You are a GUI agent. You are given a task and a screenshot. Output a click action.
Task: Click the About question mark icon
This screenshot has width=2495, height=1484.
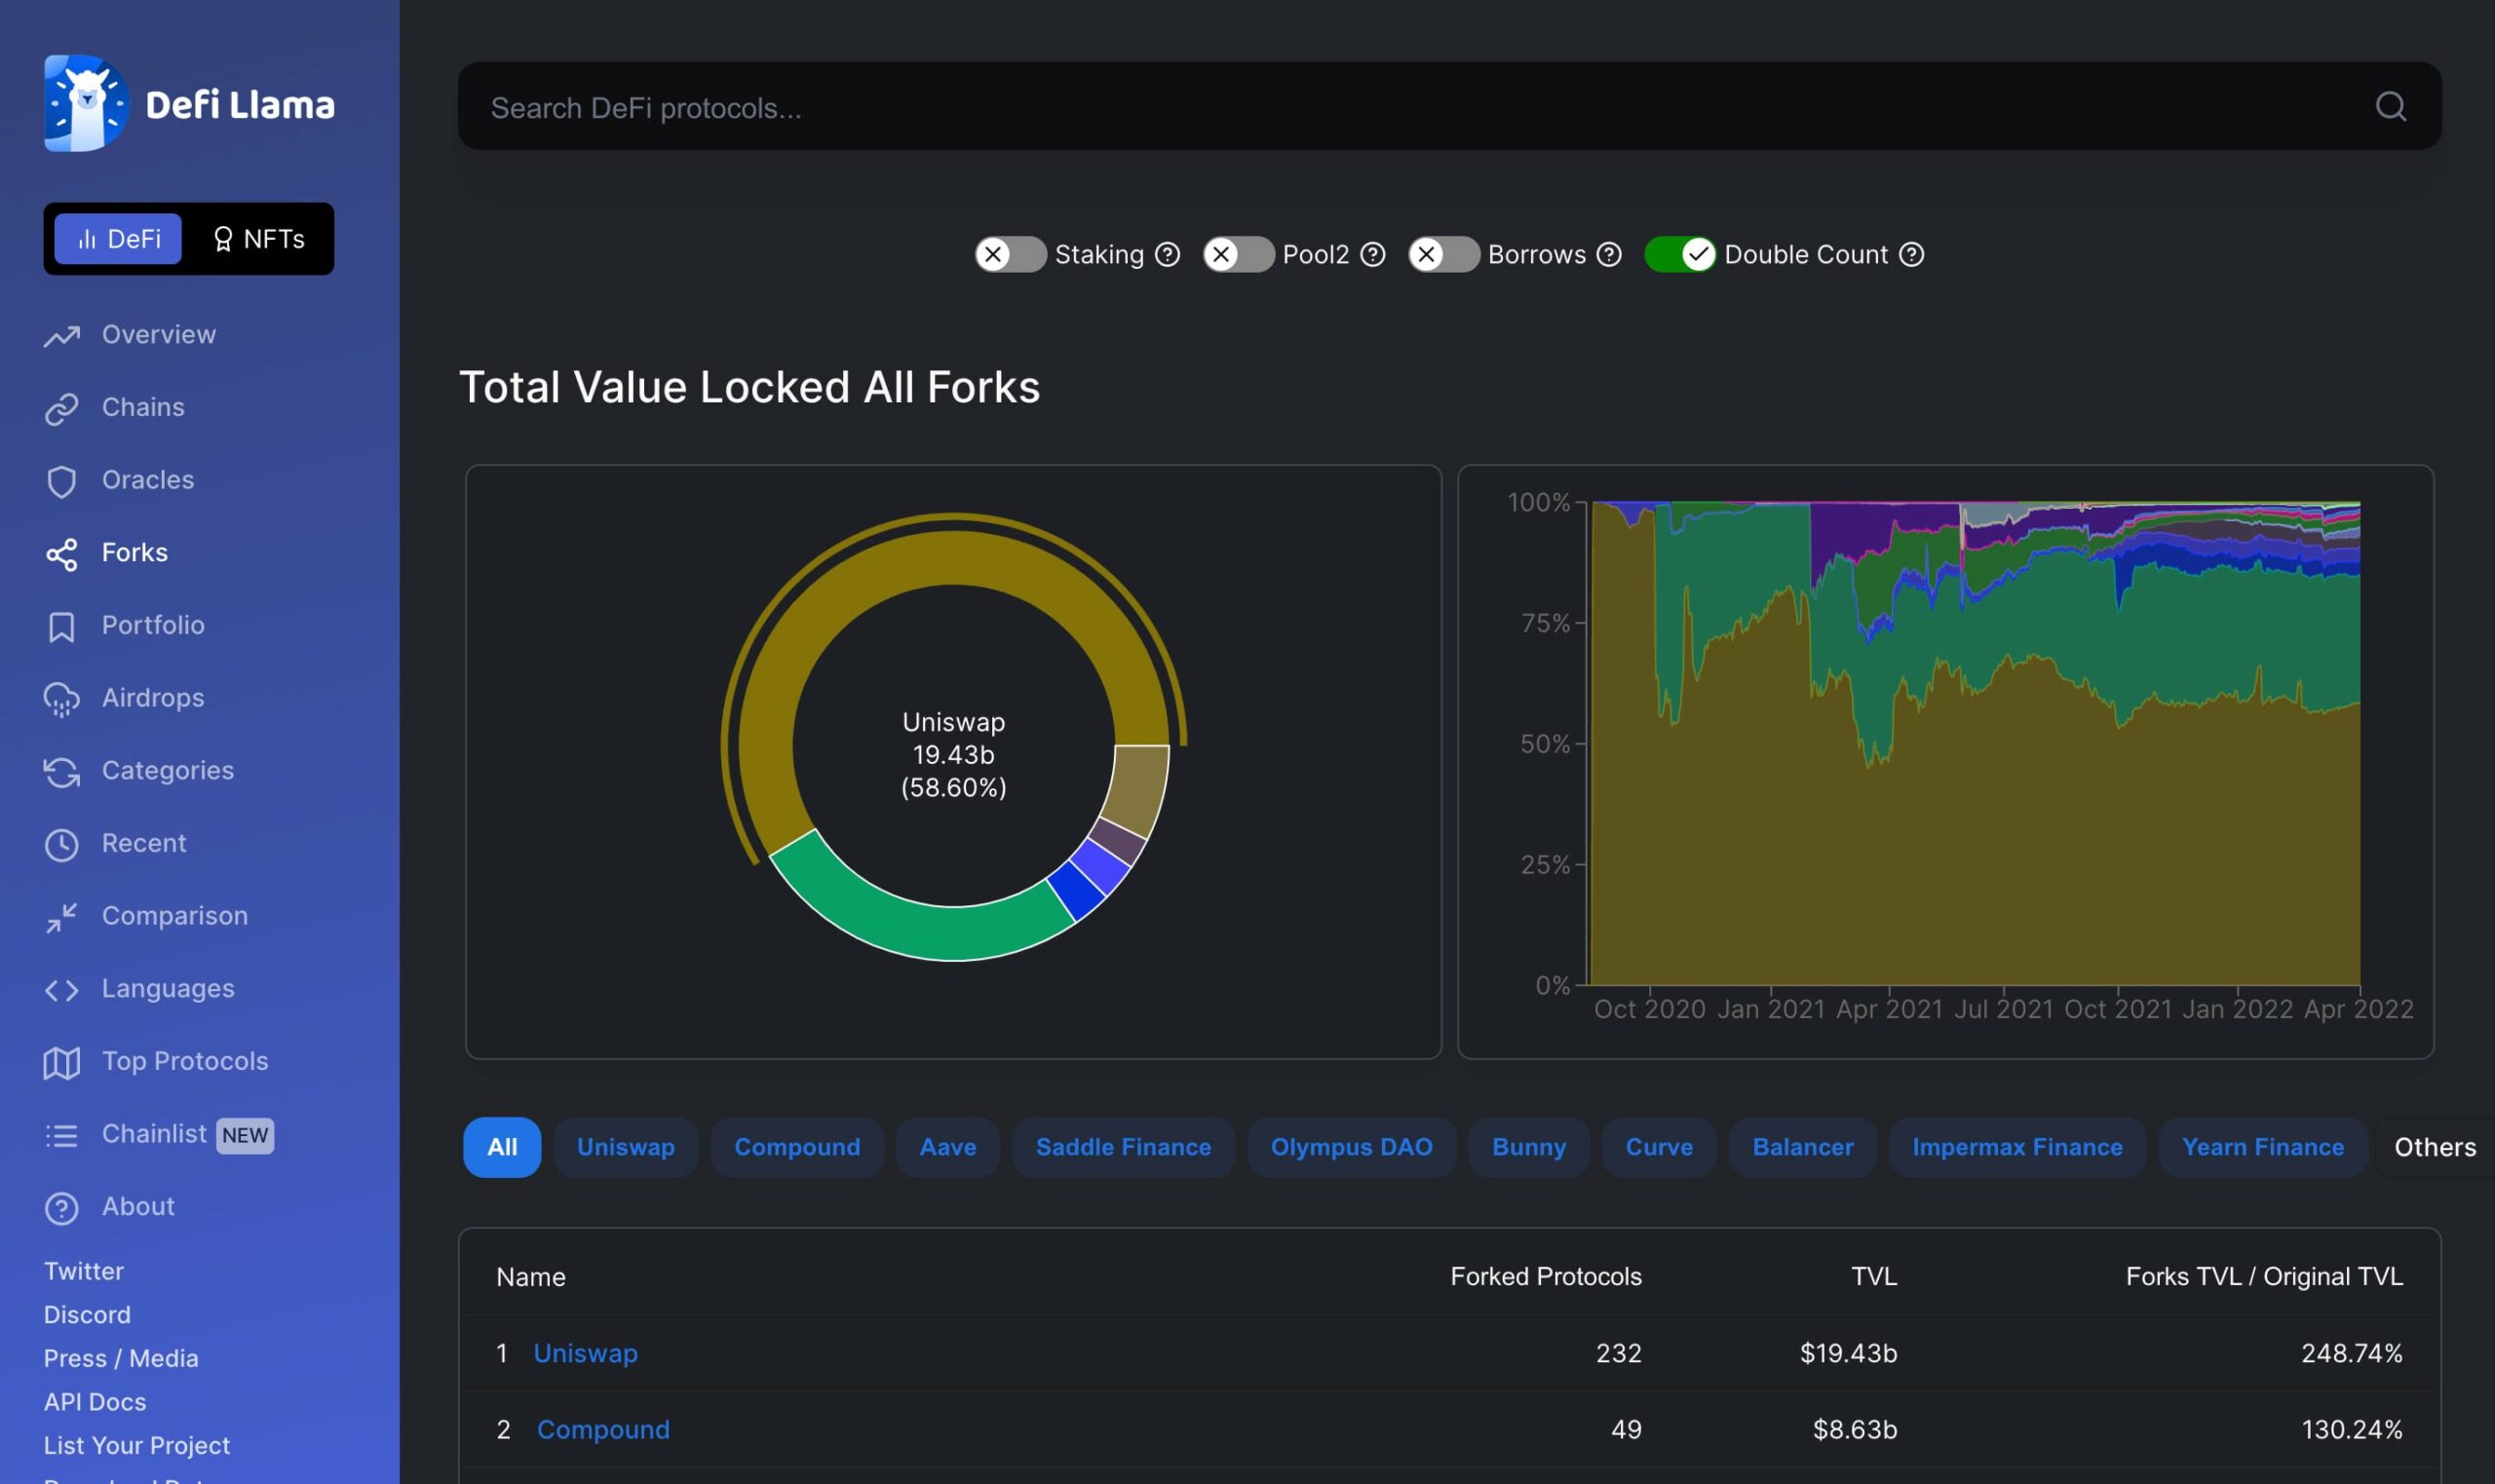[62, 1208]
